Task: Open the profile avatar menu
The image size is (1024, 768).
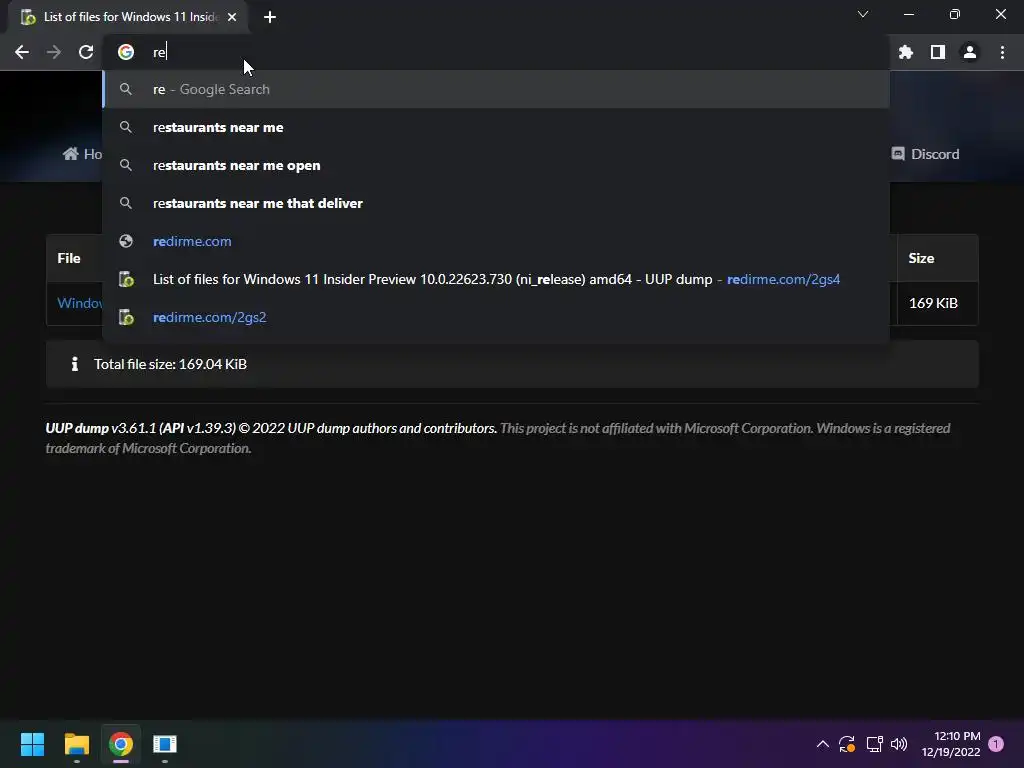Action: (970, 52)
